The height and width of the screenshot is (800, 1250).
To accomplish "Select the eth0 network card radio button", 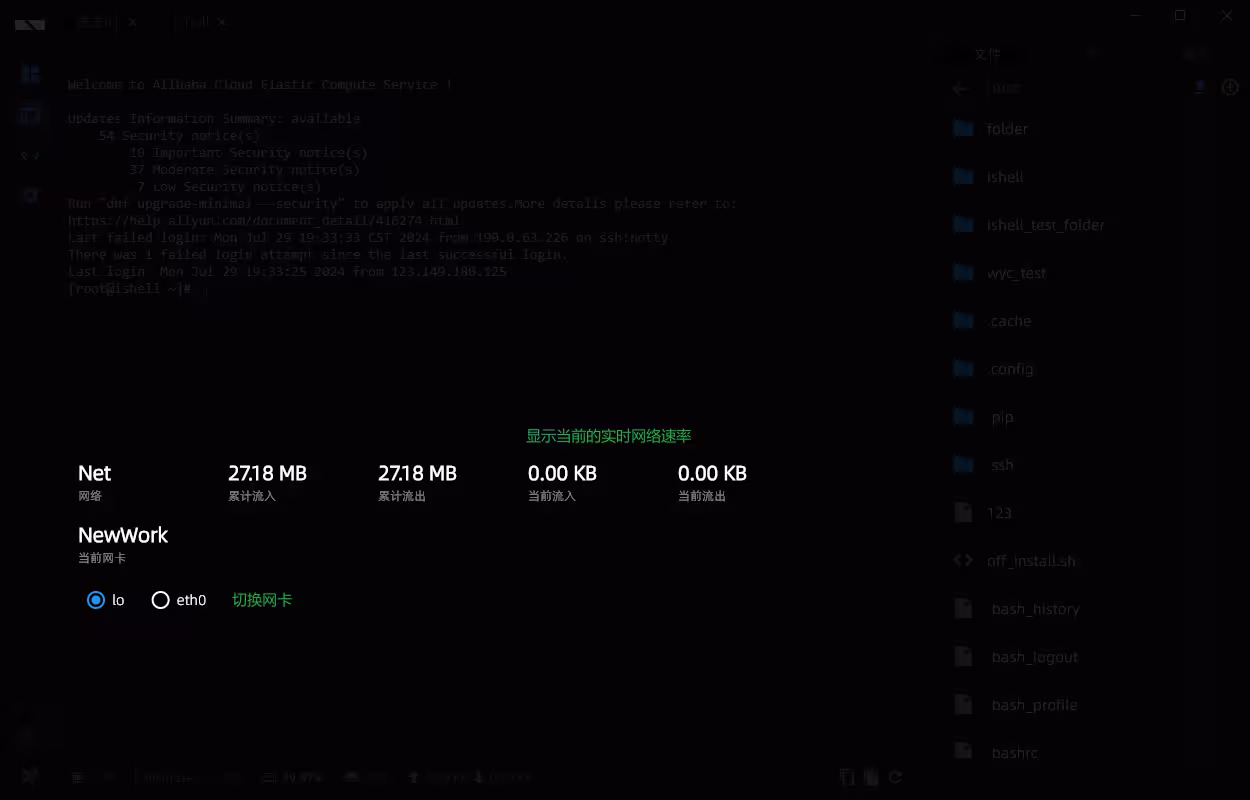I will click(x=160, y=600).
